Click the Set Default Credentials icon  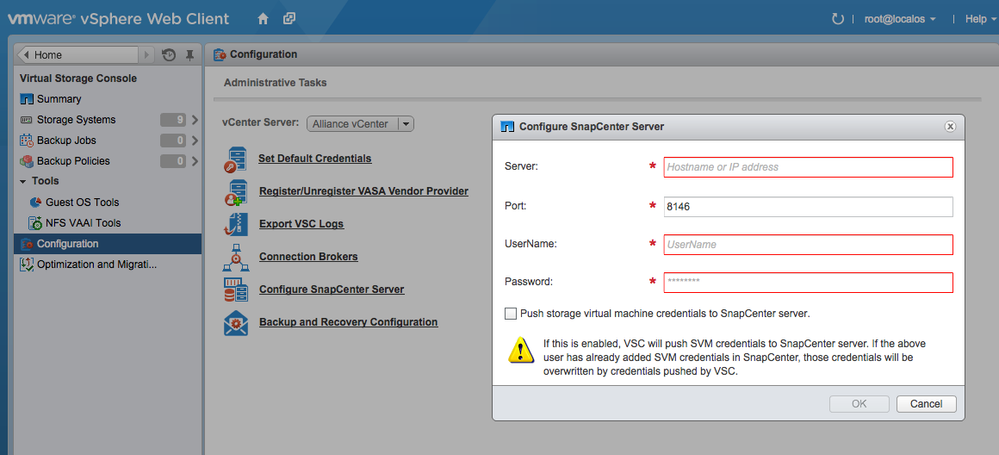coord(237,159)
